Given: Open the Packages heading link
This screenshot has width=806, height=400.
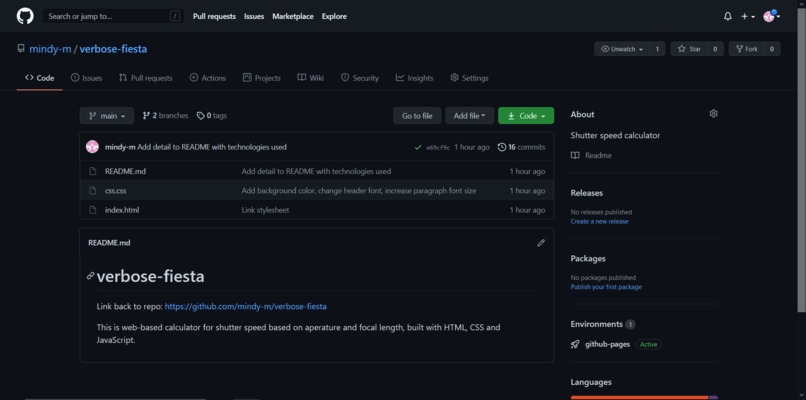Looking at the screenshot, I should tap(588, 259).
